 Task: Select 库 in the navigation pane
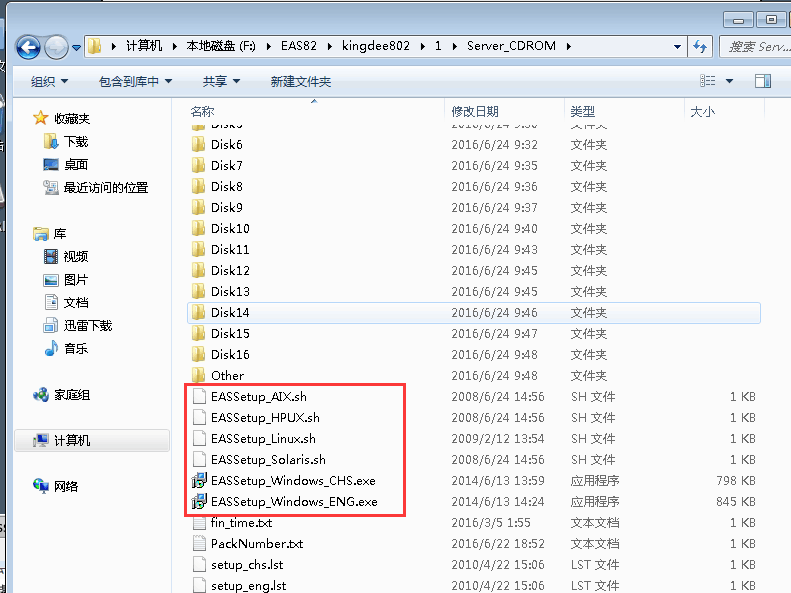pos(60,233)
